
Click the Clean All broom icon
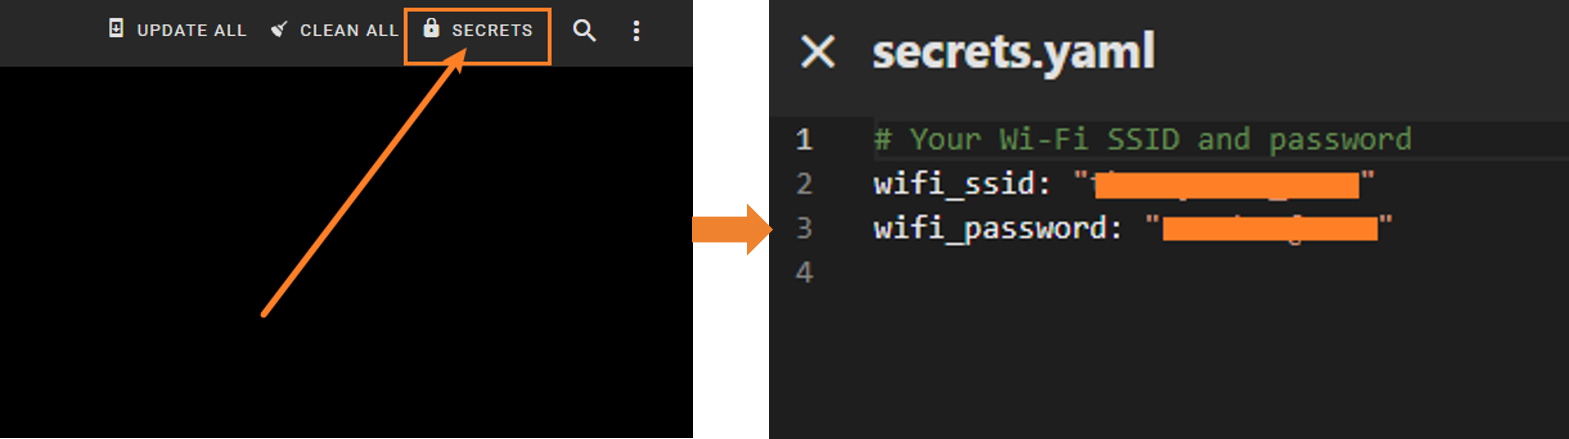[279, 29]
